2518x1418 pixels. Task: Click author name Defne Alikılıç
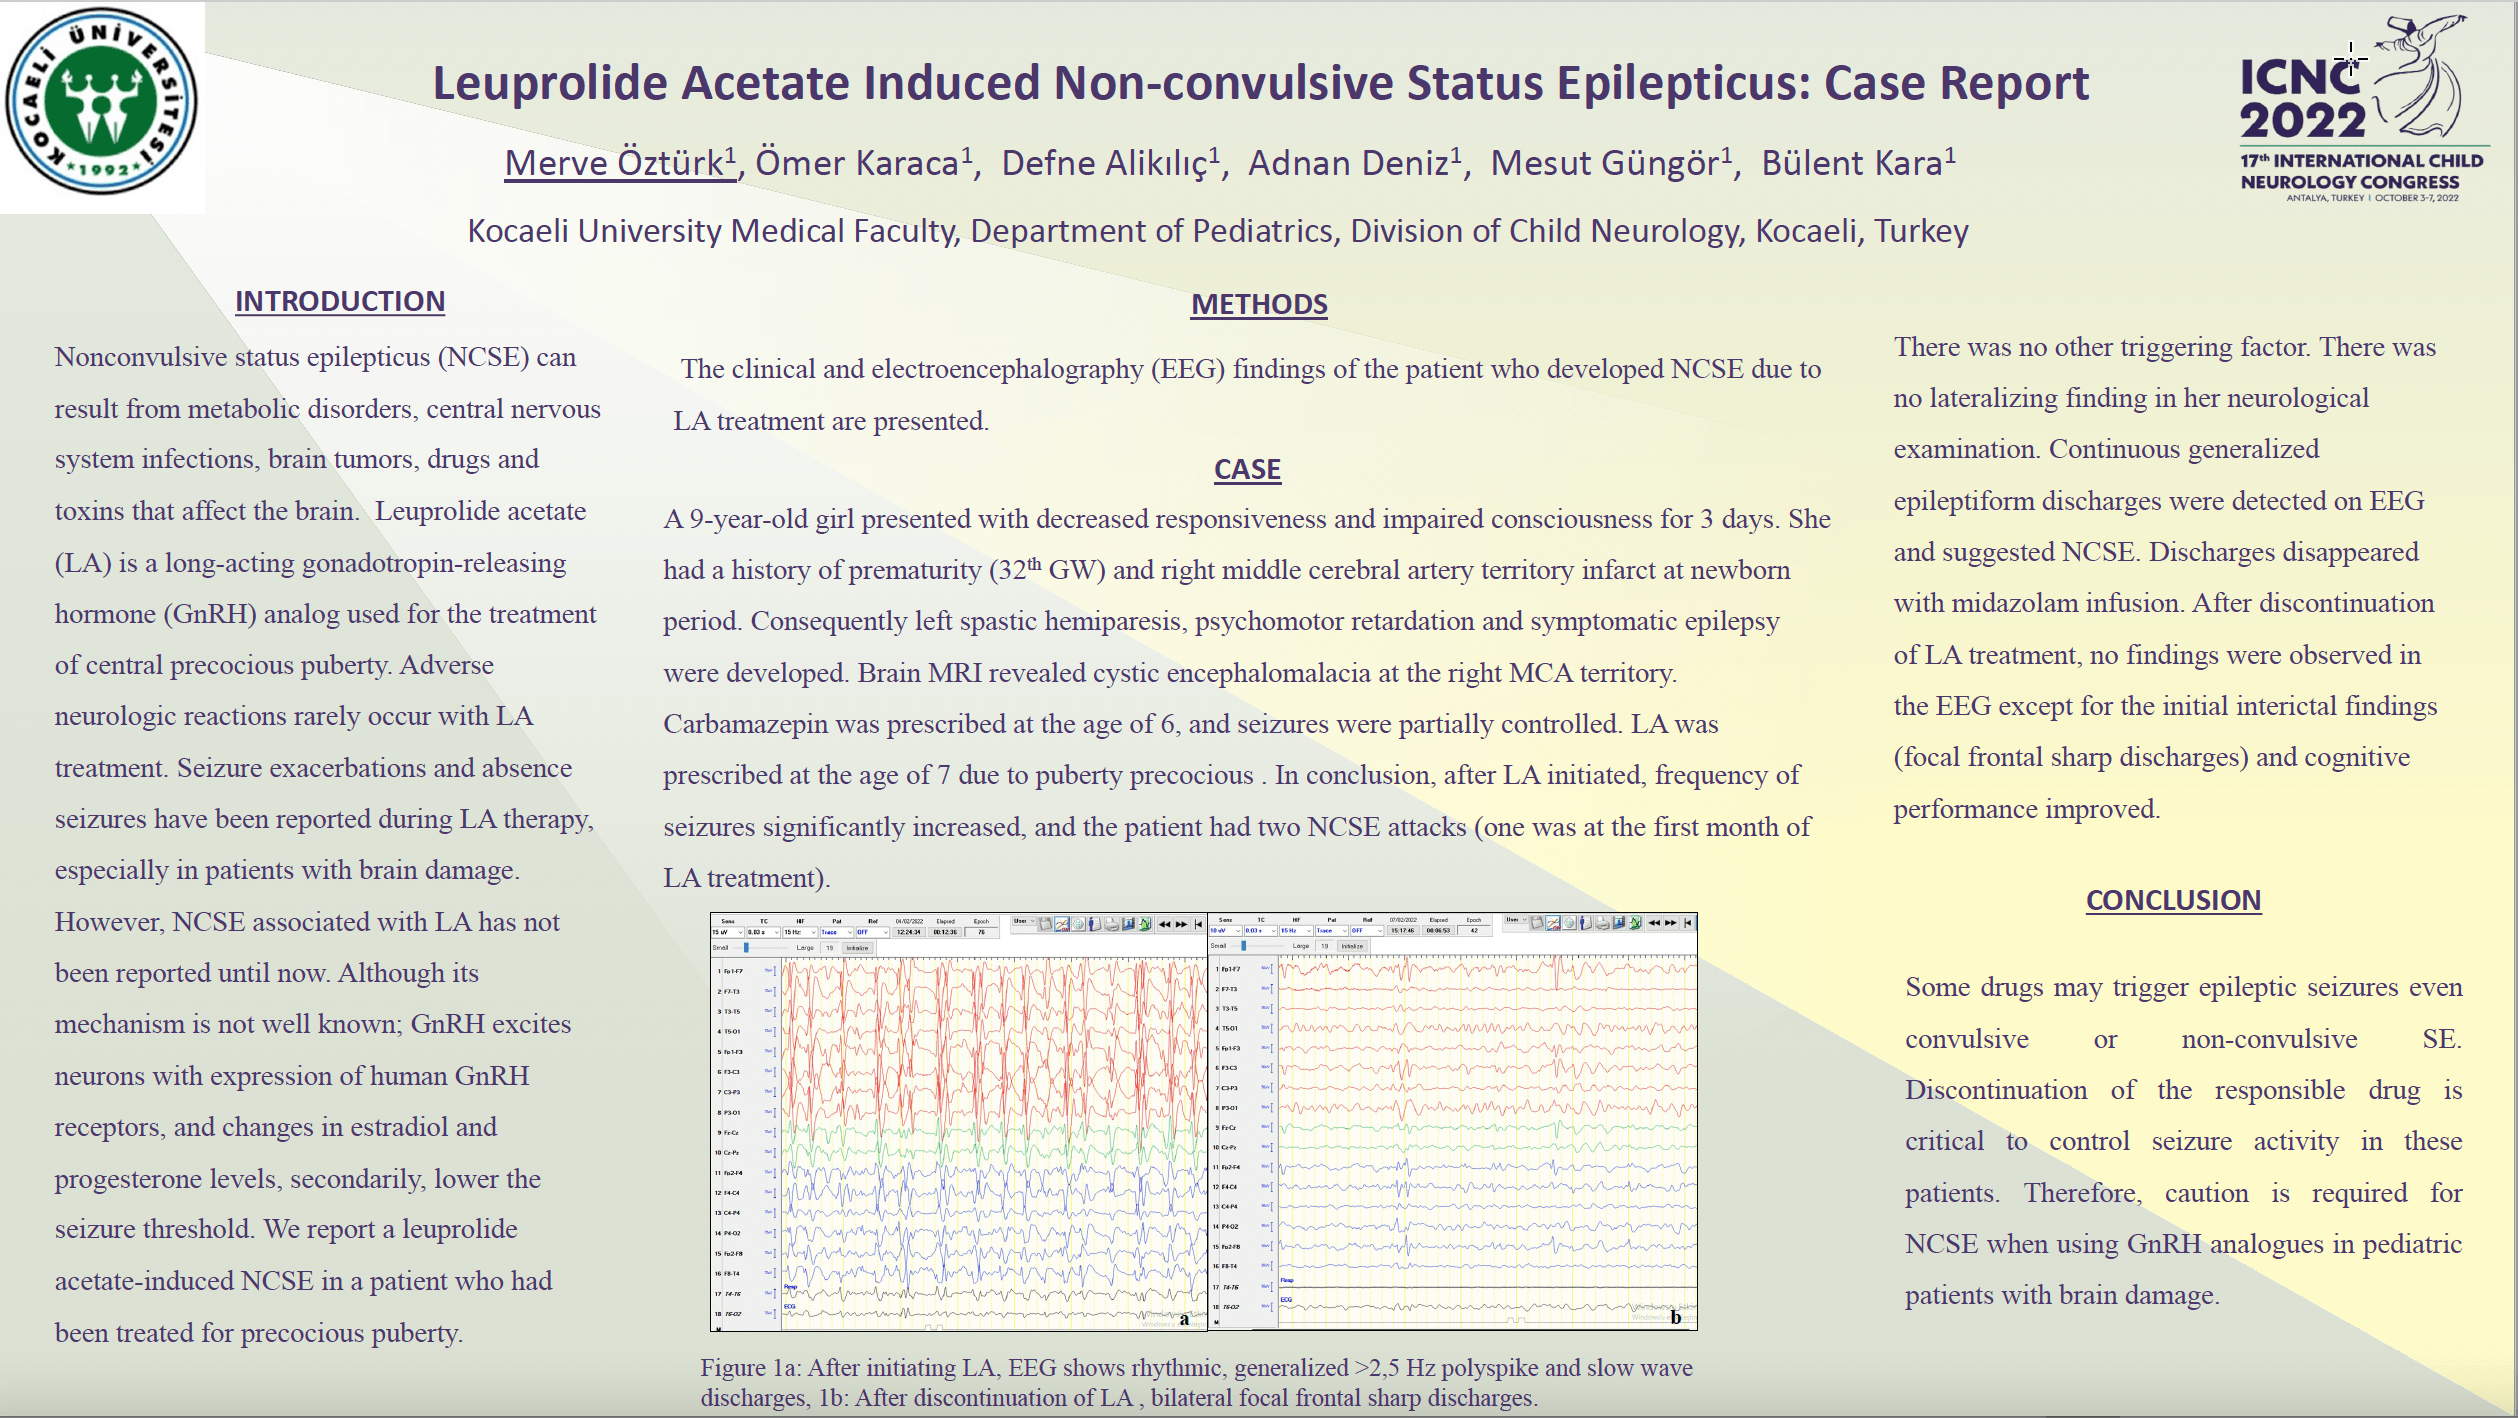(1111, 163)
